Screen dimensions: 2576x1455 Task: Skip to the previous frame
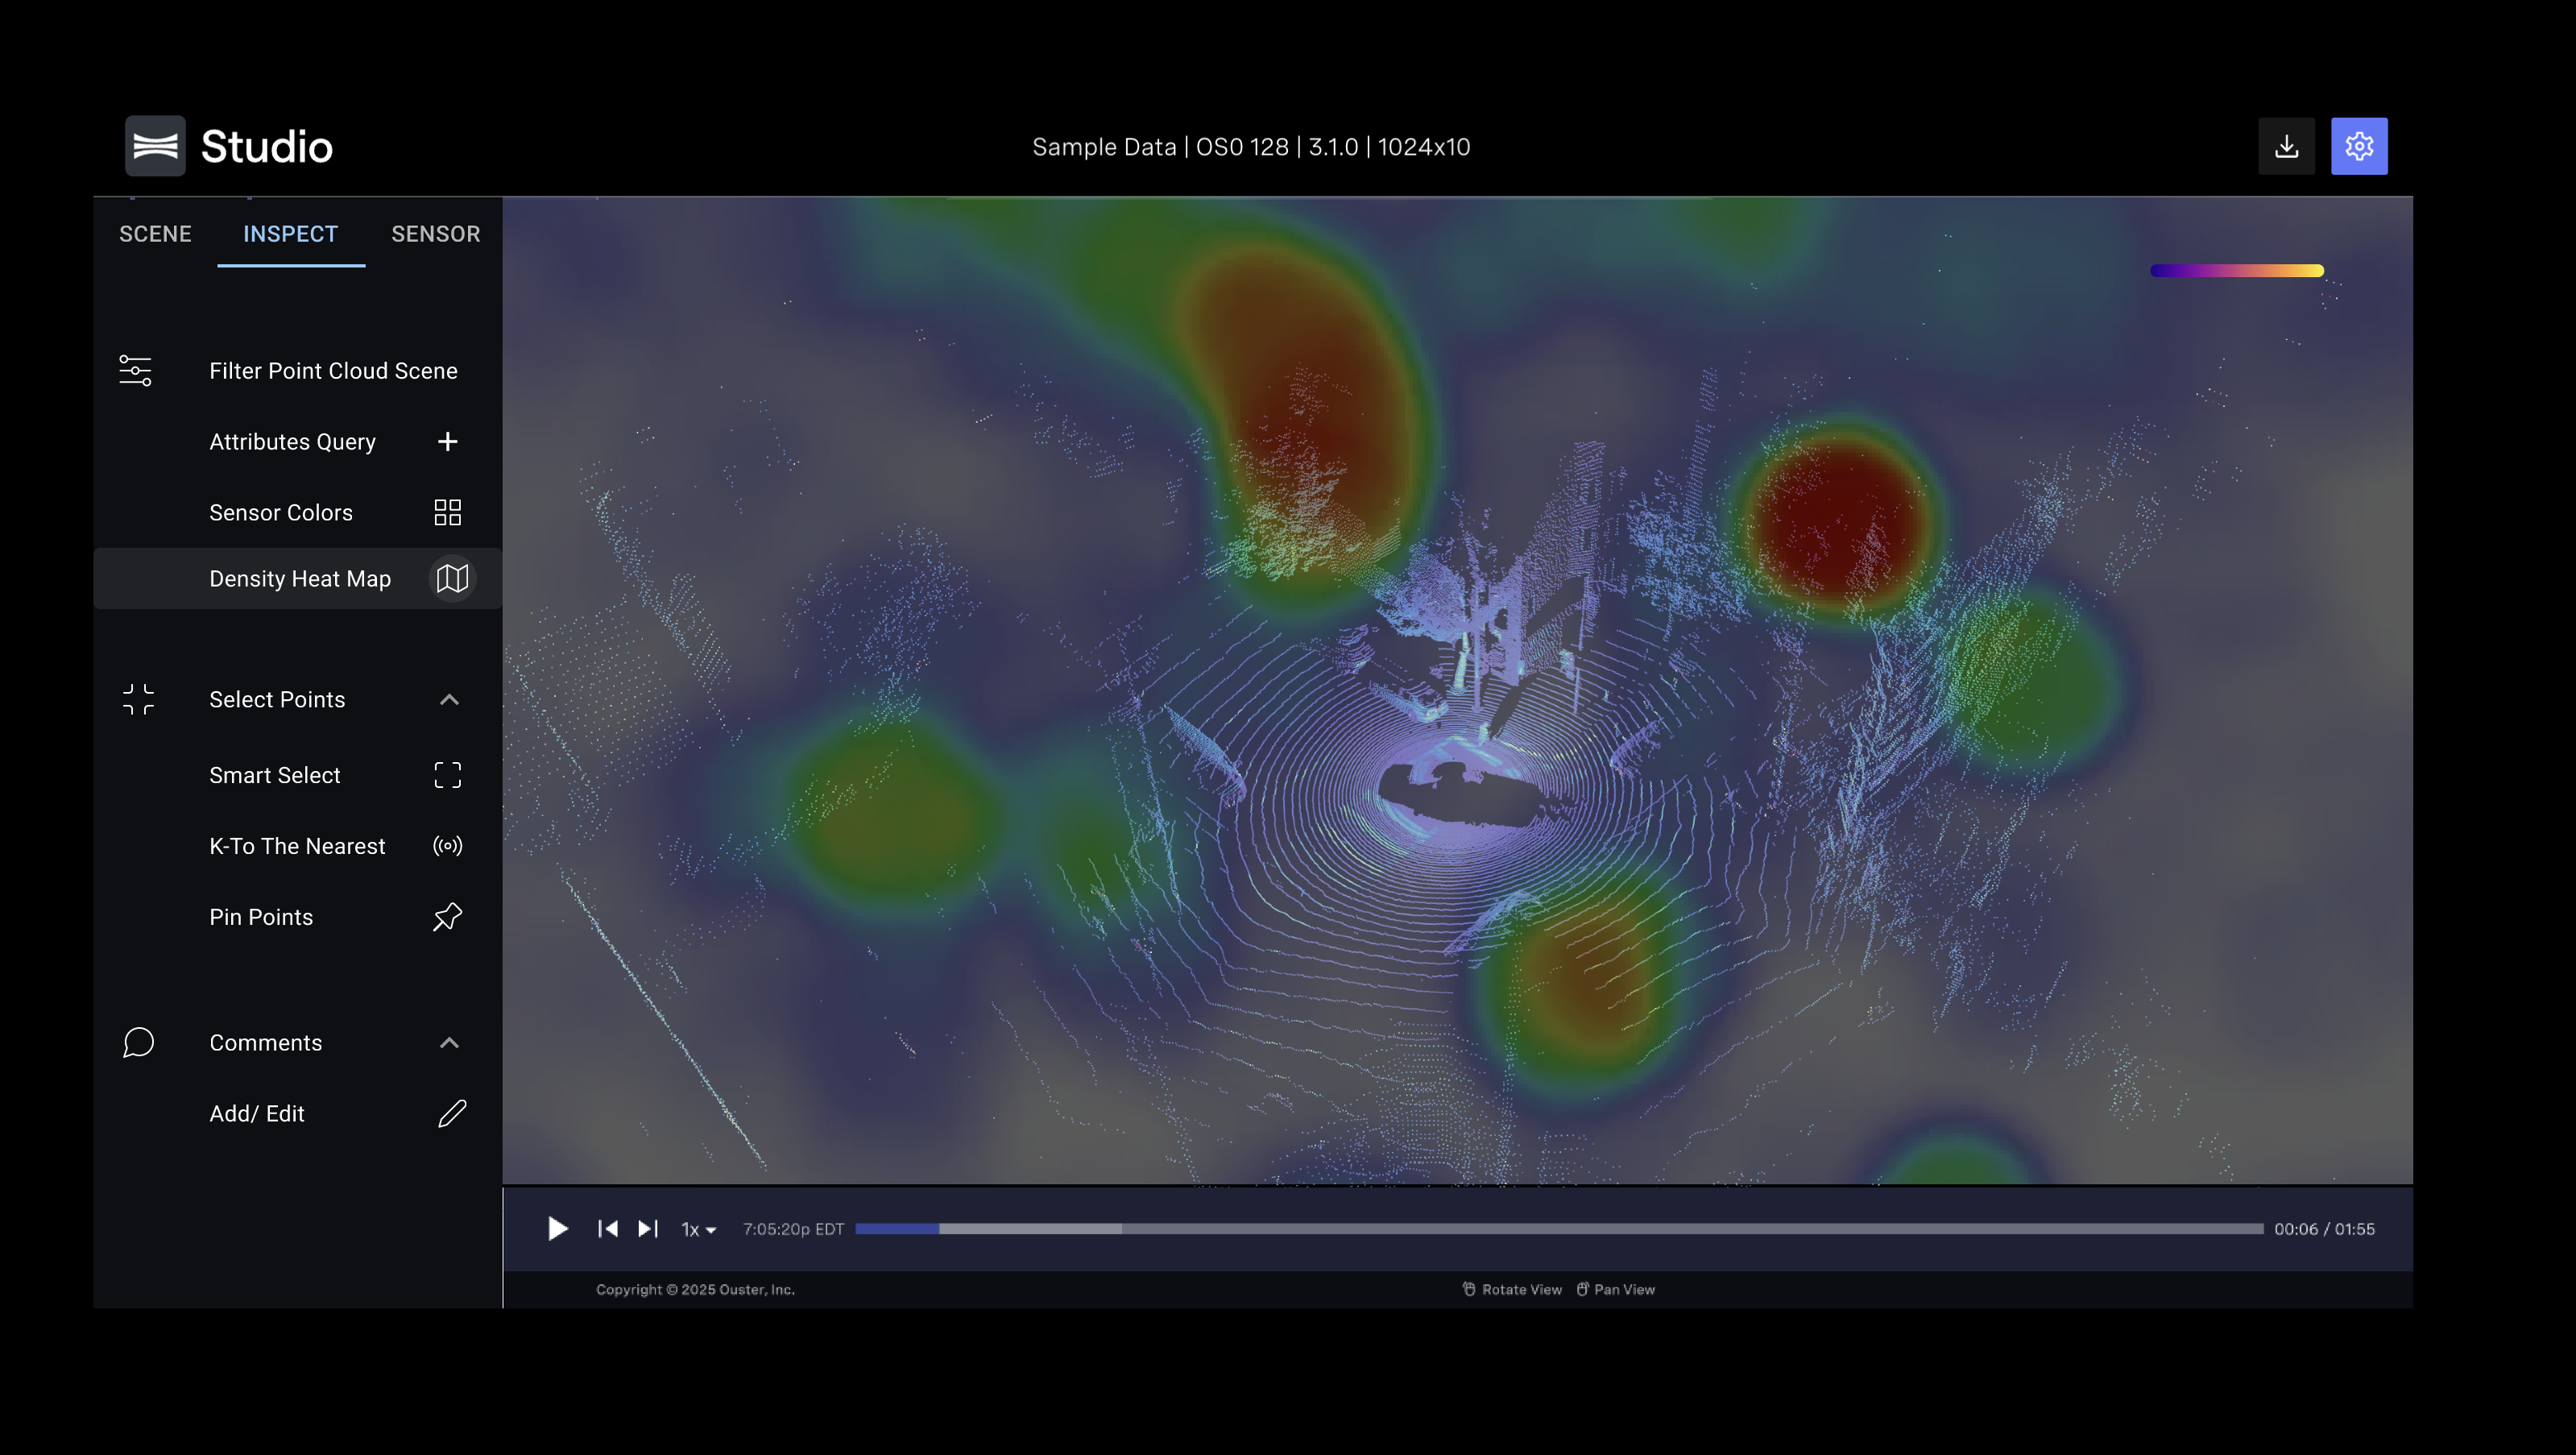[x=607, y=1229]
